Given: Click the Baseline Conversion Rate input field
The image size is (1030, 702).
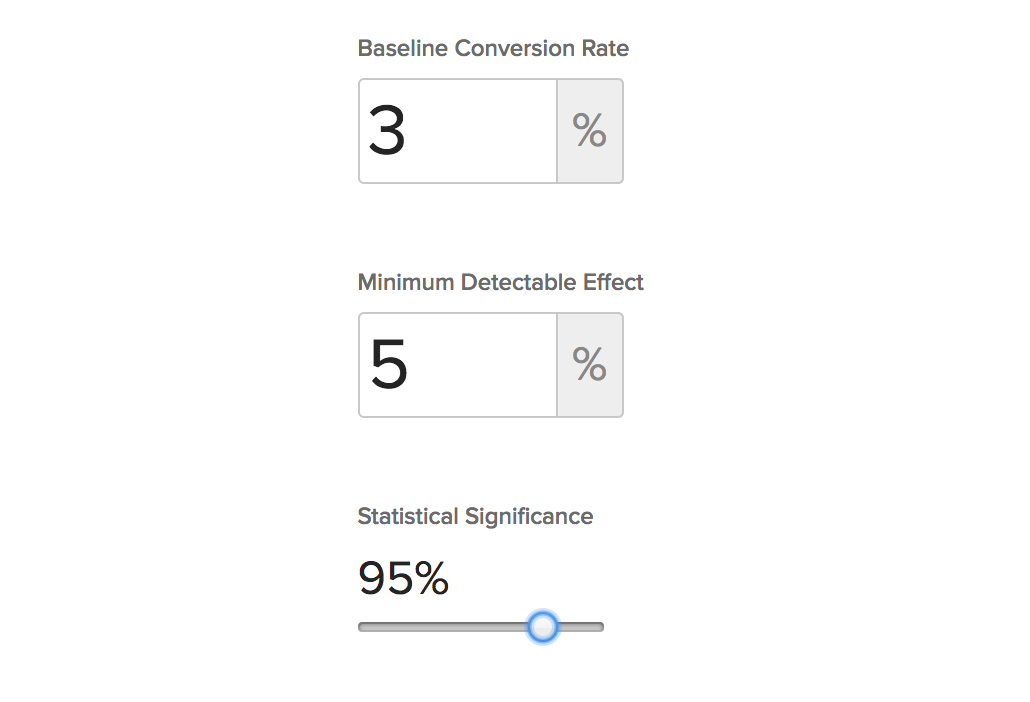Looking at the screenshot, I should click(457, 131).
